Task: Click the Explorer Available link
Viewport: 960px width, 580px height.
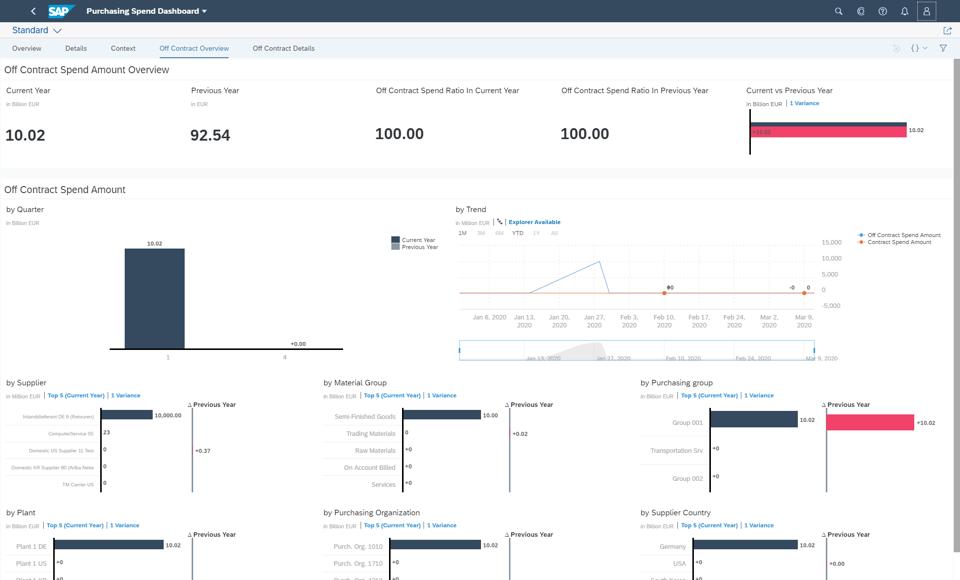Action: tap(534, 222)
